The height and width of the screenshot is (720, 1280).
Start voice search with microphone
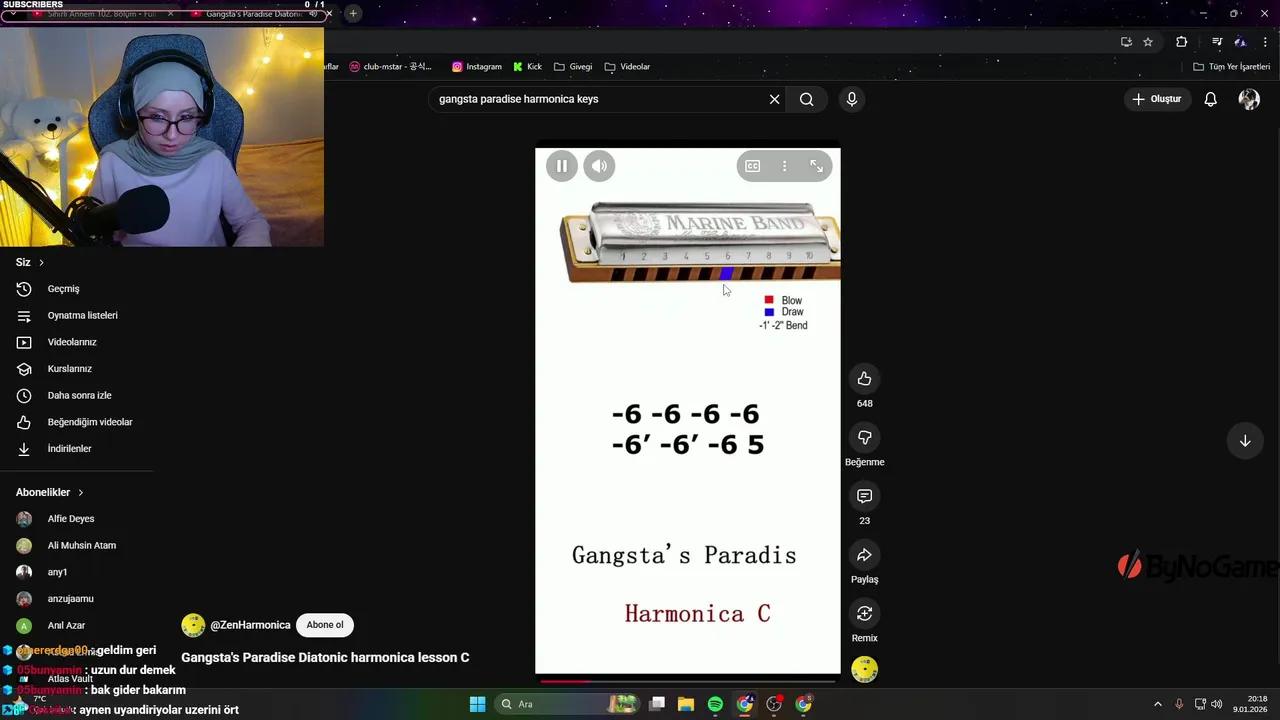point(852,99)
